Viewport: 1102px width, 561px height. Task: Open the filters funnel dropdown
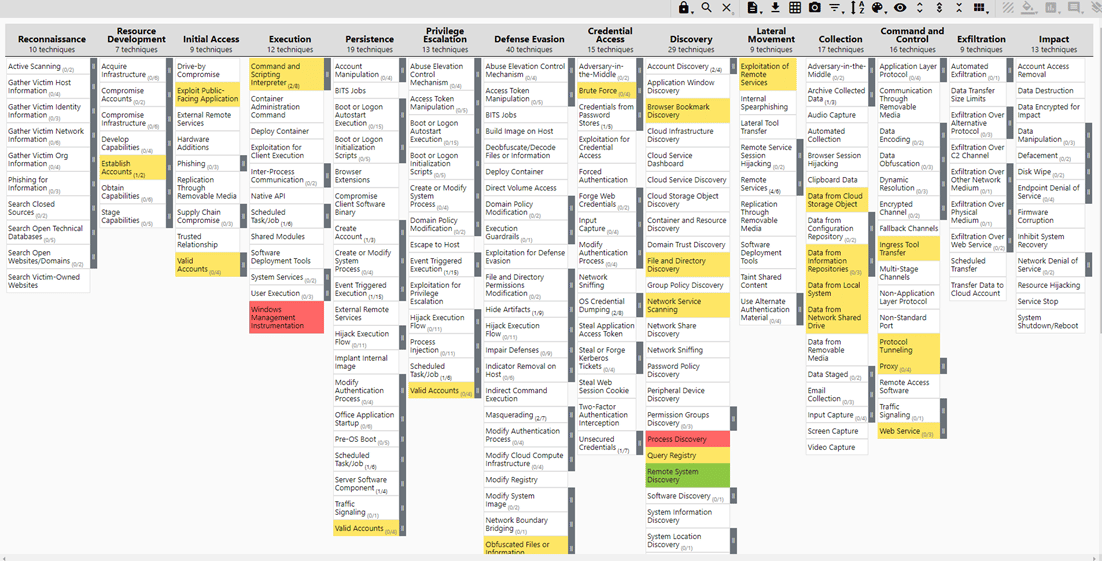tap(836, 8)
